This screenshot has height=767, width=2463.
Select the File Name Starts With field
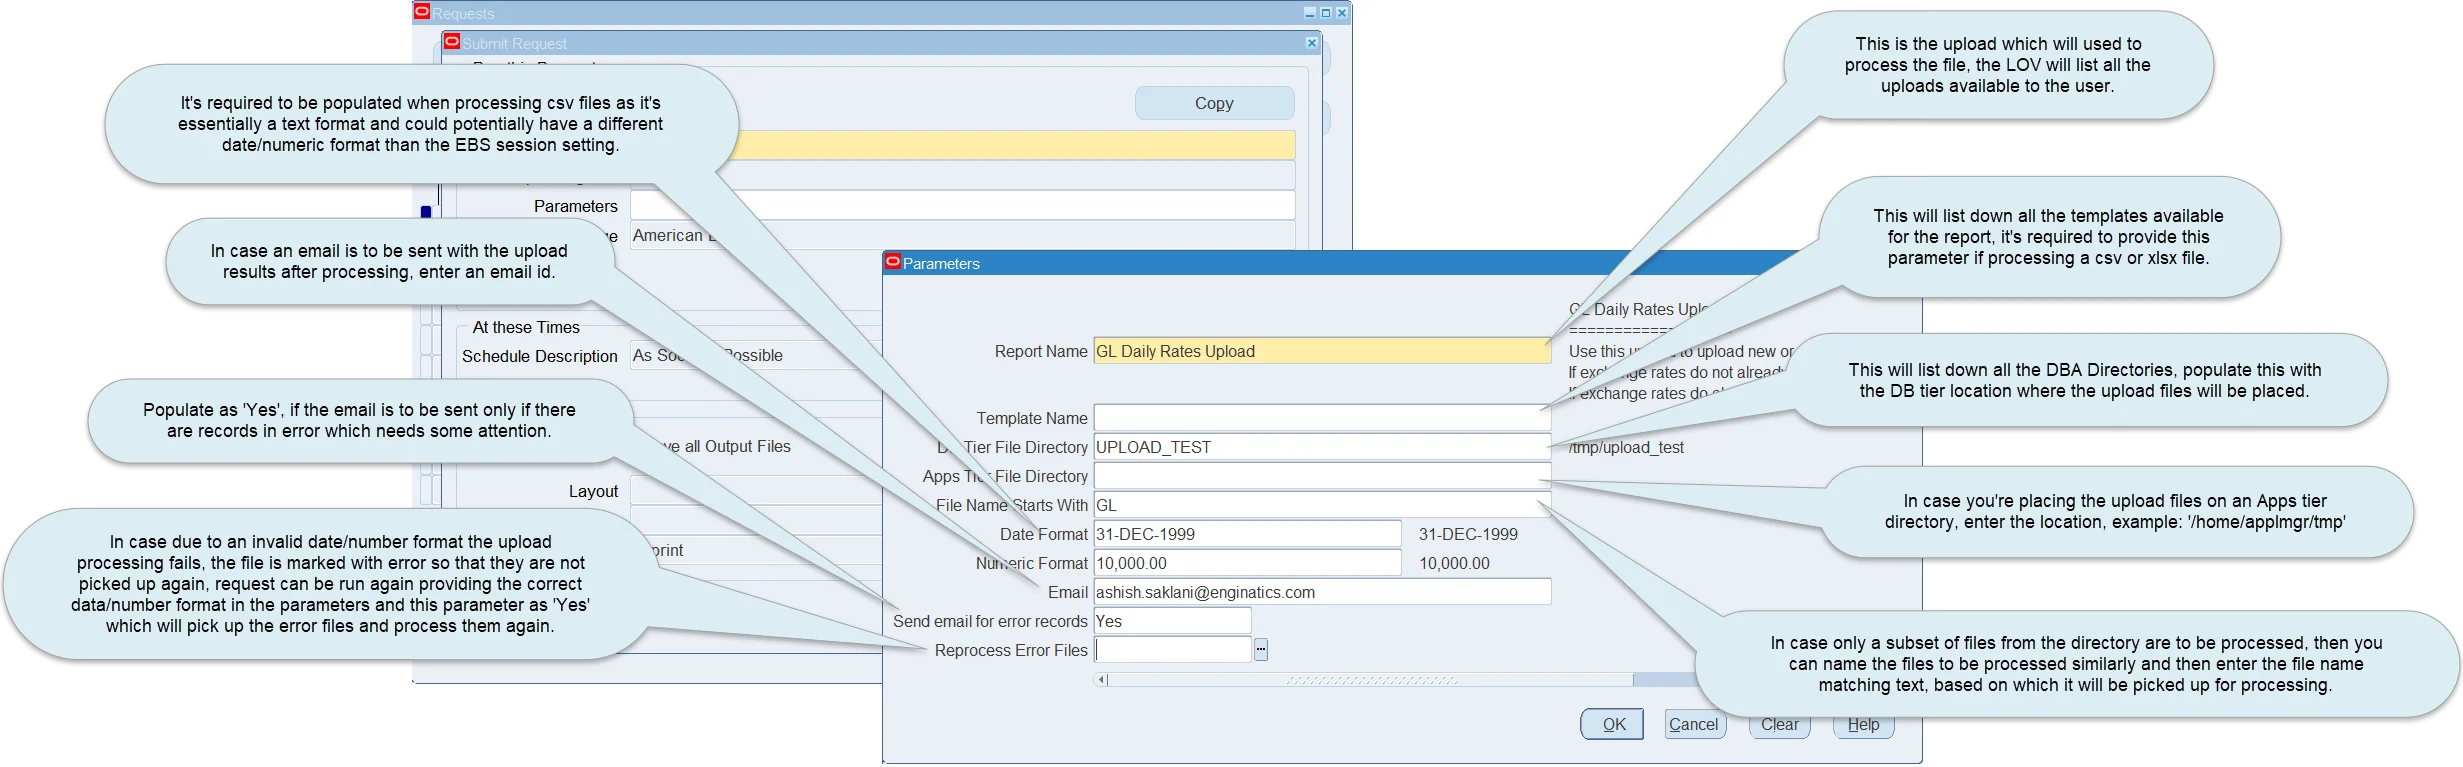click(x=1322, y=505)
